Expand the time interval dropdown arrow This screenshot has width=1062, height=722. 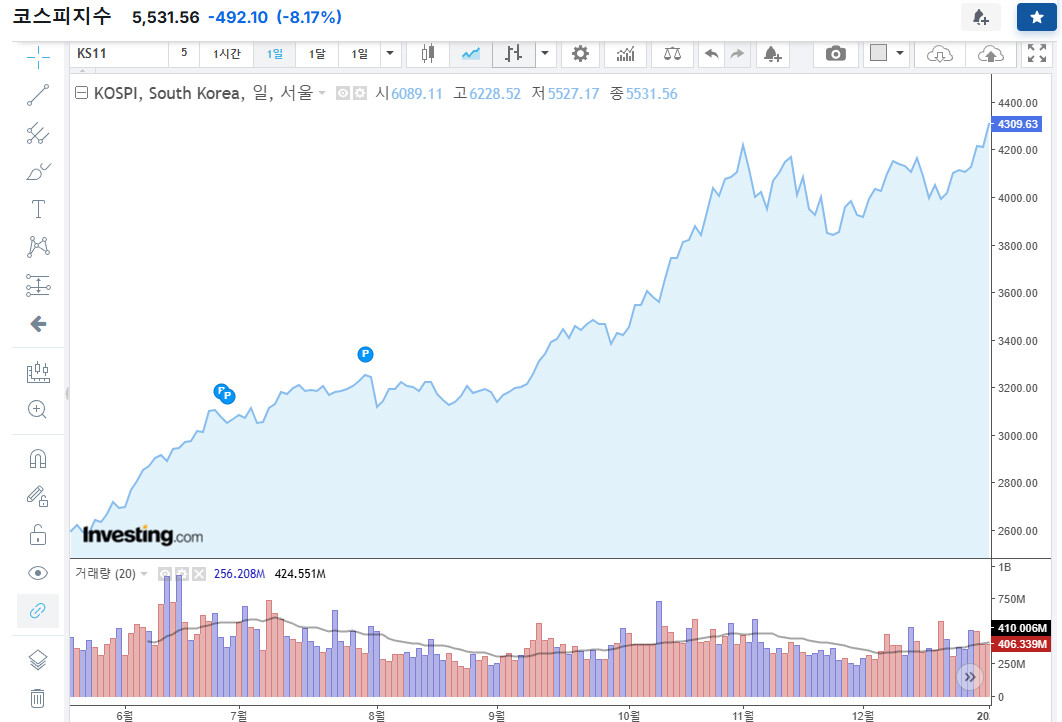390,54
